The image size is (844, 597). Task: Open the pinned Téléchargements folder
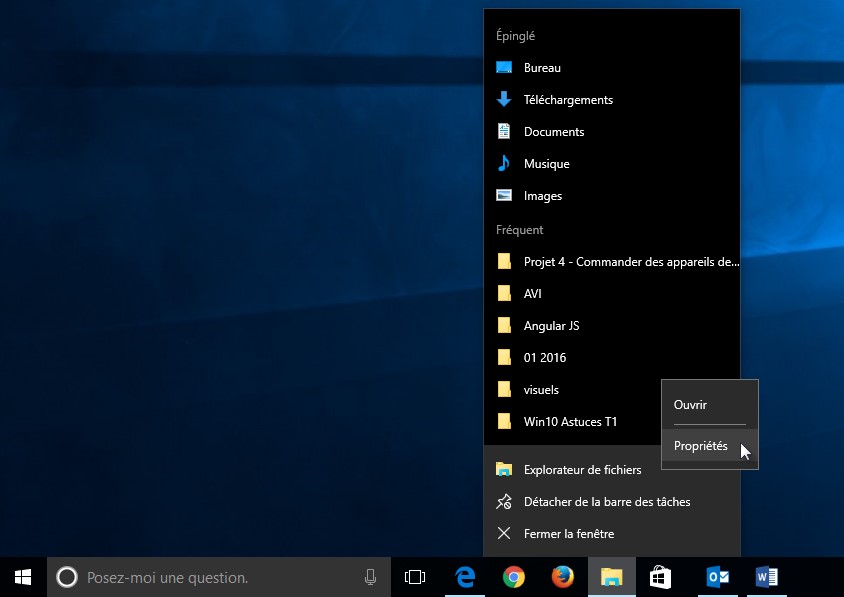tap(568, 100)
